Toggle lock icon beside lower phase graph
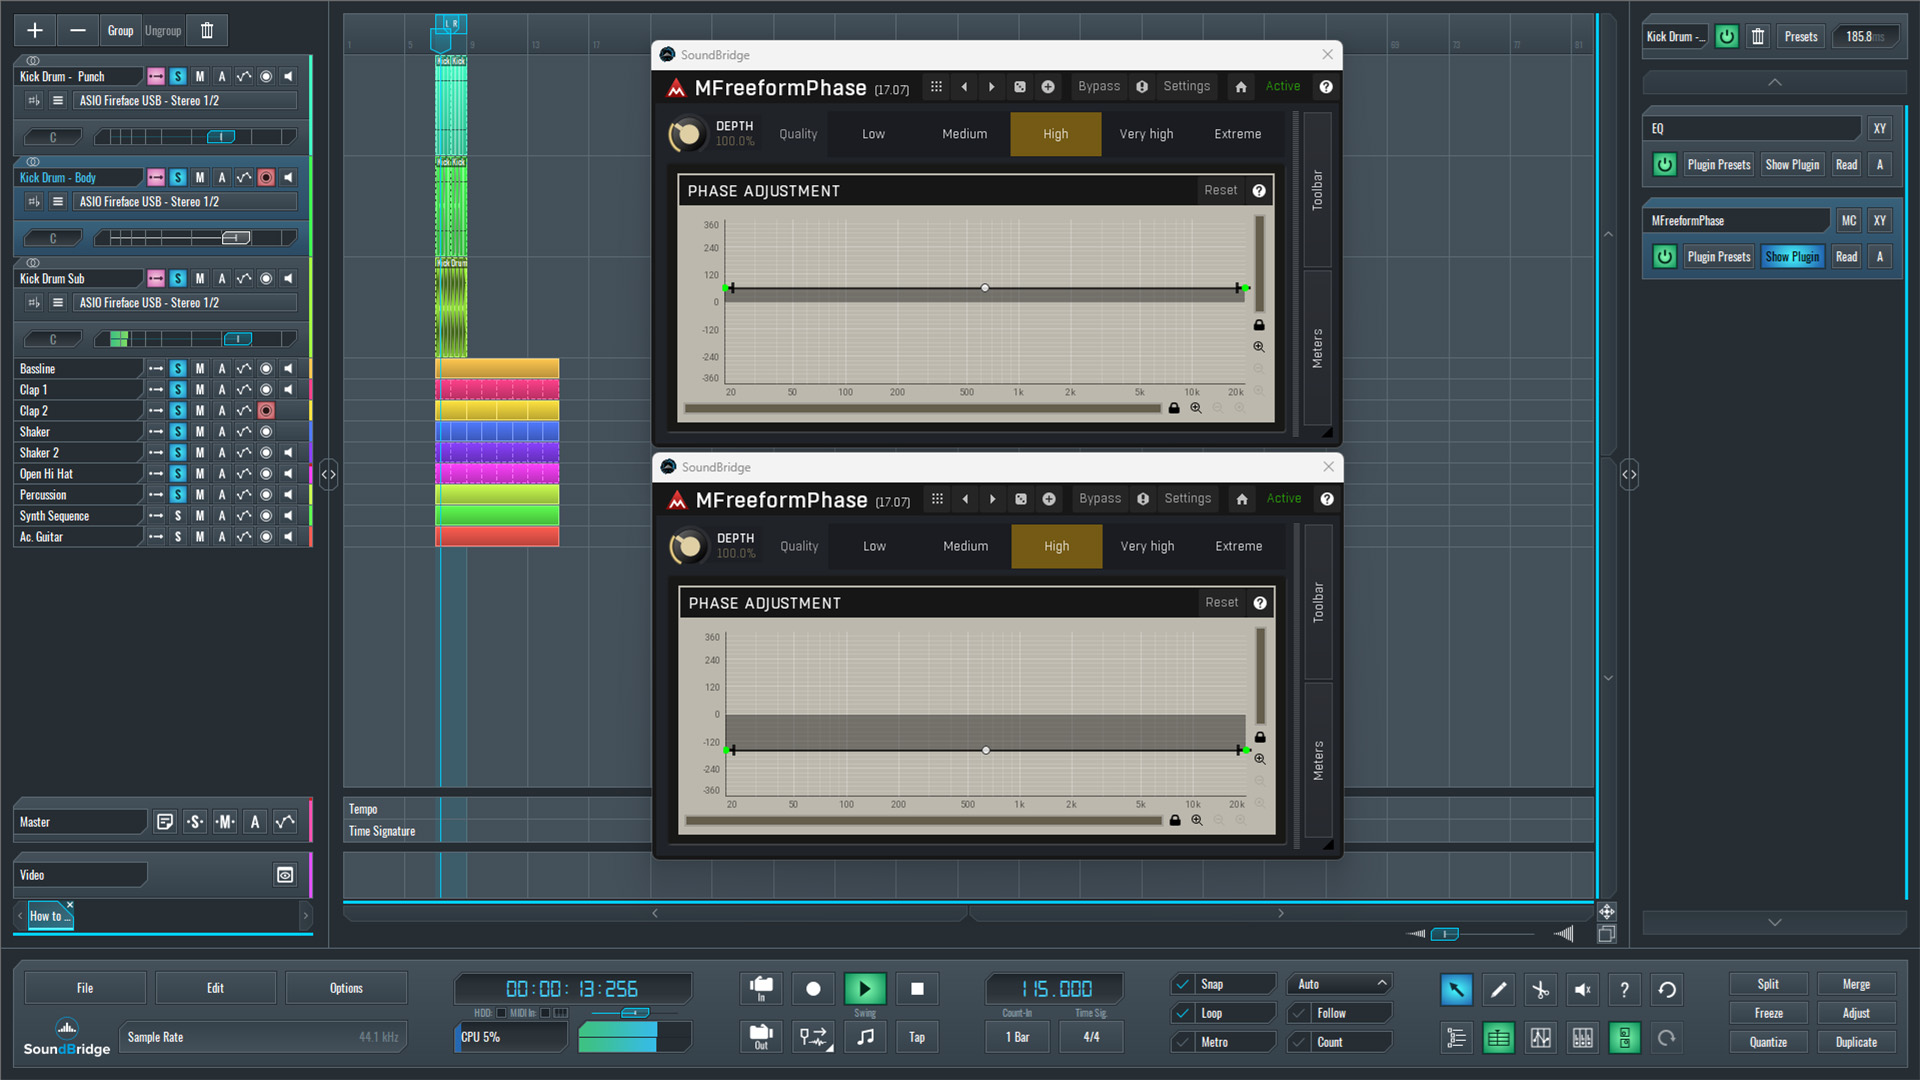The width and height of the screenshot is (1920, 1080). tap(1260, 737)
